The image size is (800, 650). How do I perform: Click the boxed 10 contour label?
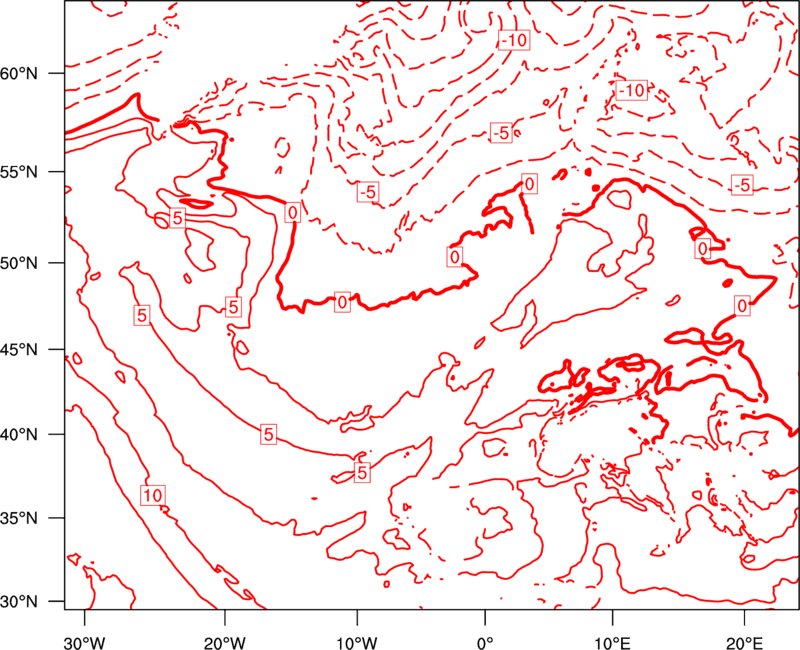pyautogui.click(x=153, y=495)
